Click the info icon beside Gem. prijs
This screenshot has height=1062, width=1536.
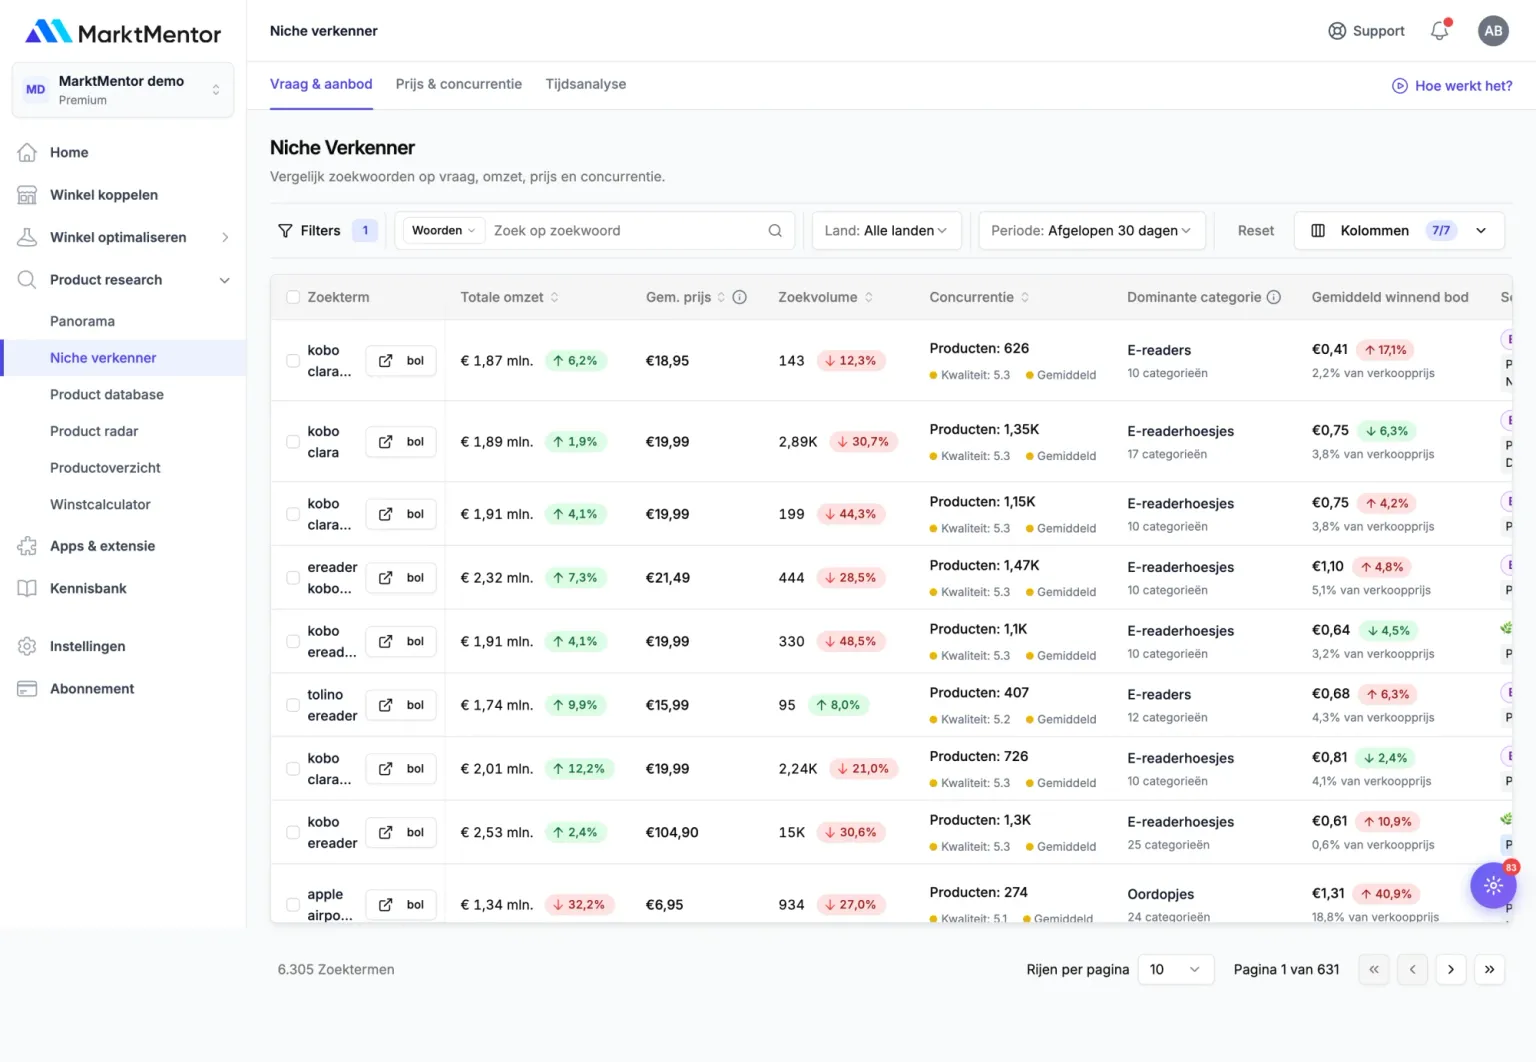(740, 297)
